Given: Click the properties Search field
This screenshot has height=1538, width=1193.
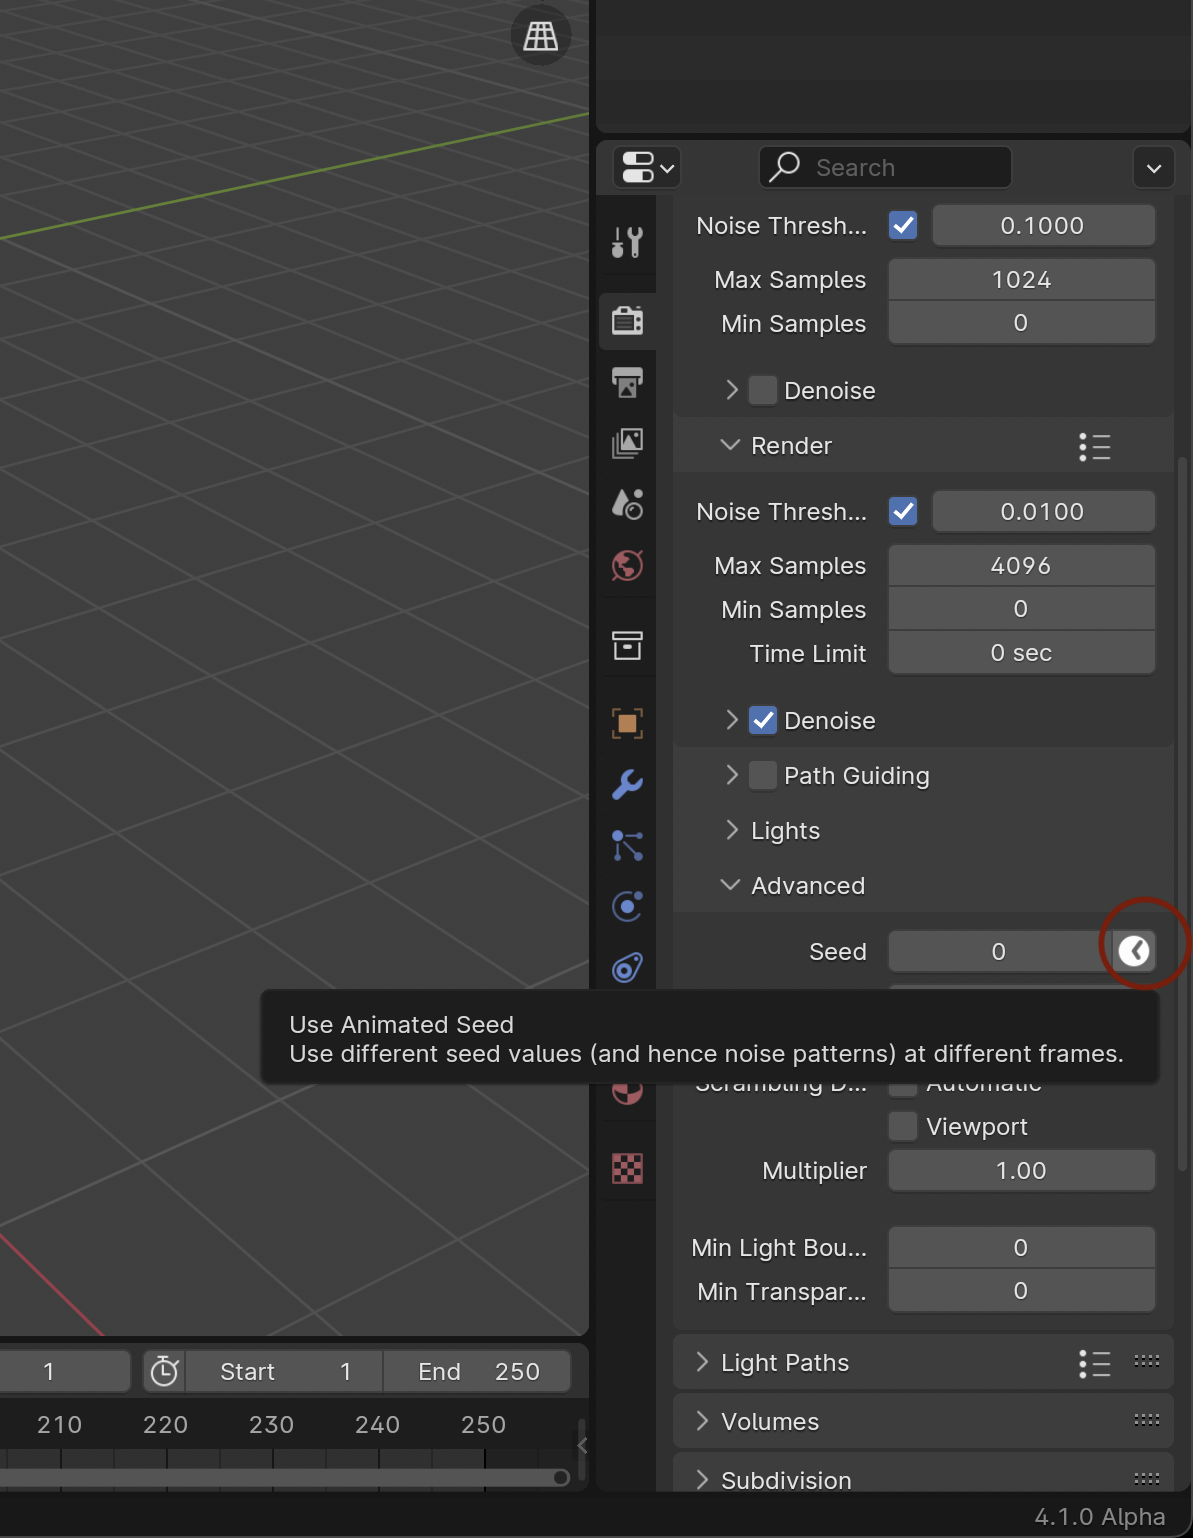Looking at the screenshot, I should point(886,168).
